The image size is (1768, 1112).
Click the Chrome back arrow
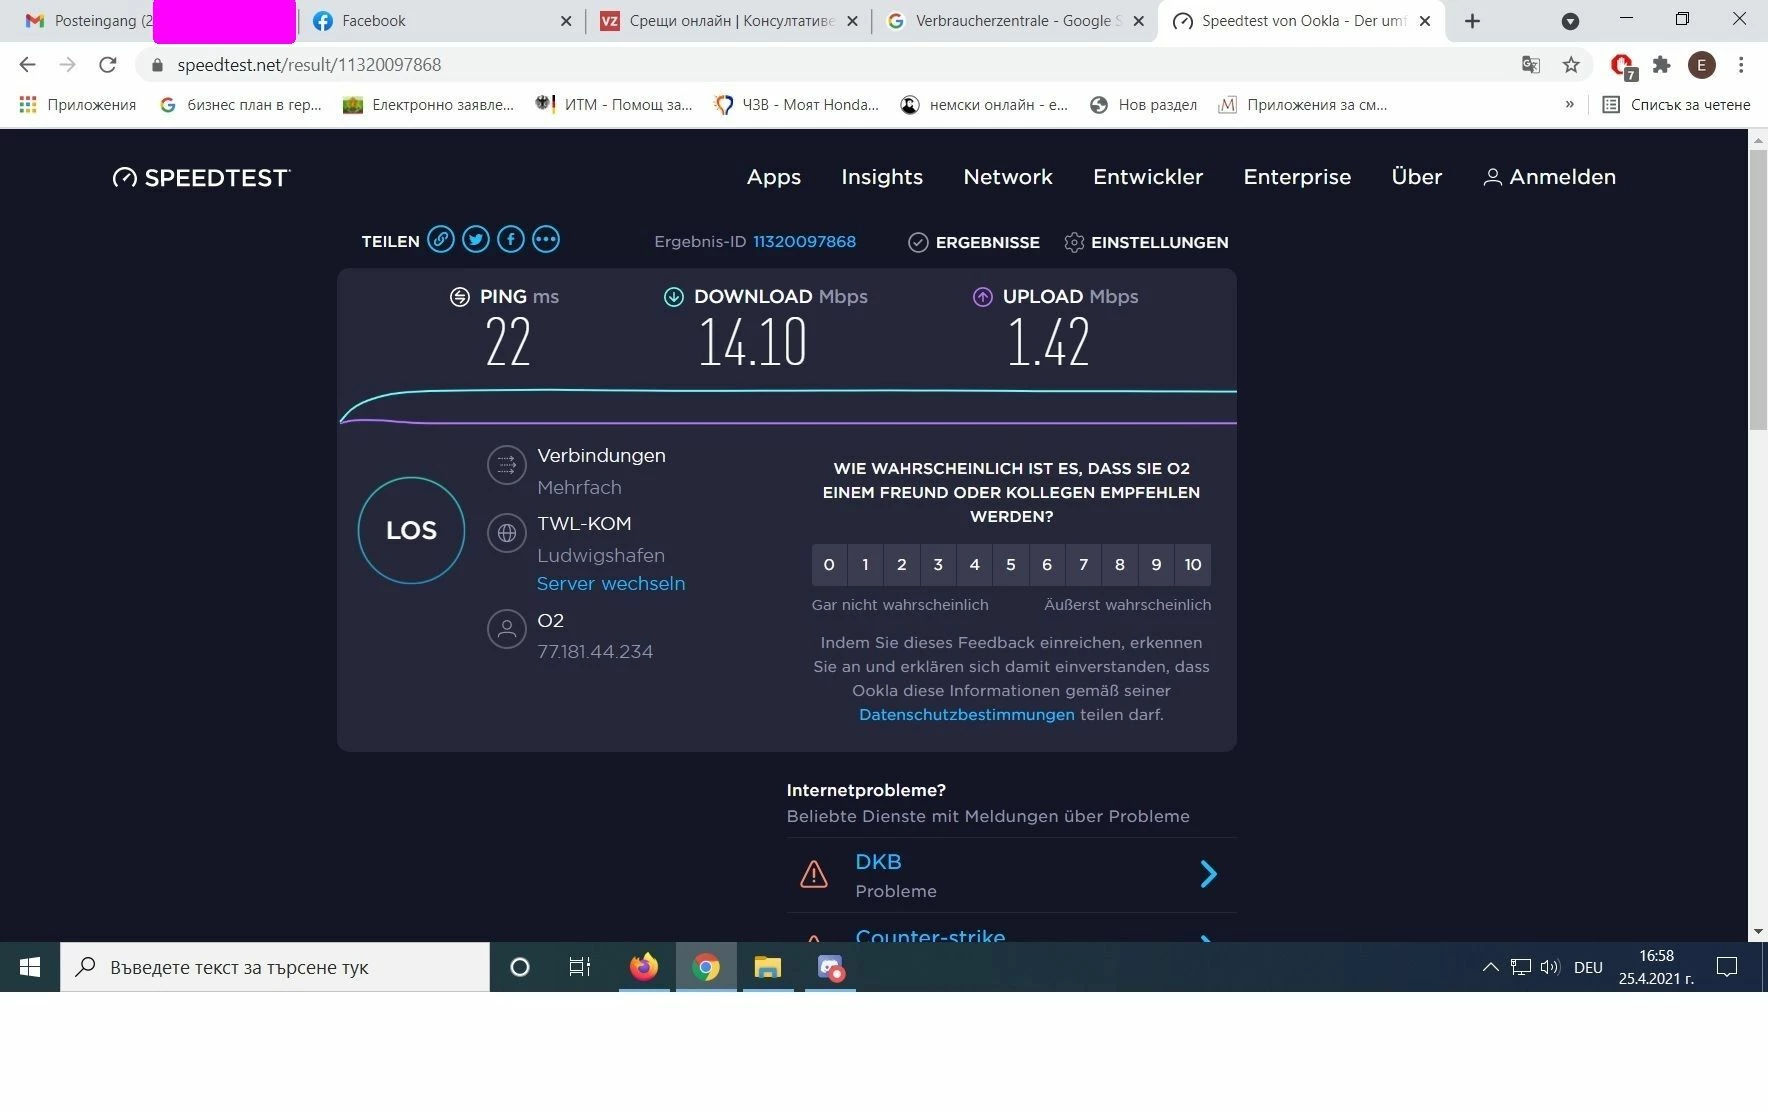[x=28, y=65]
